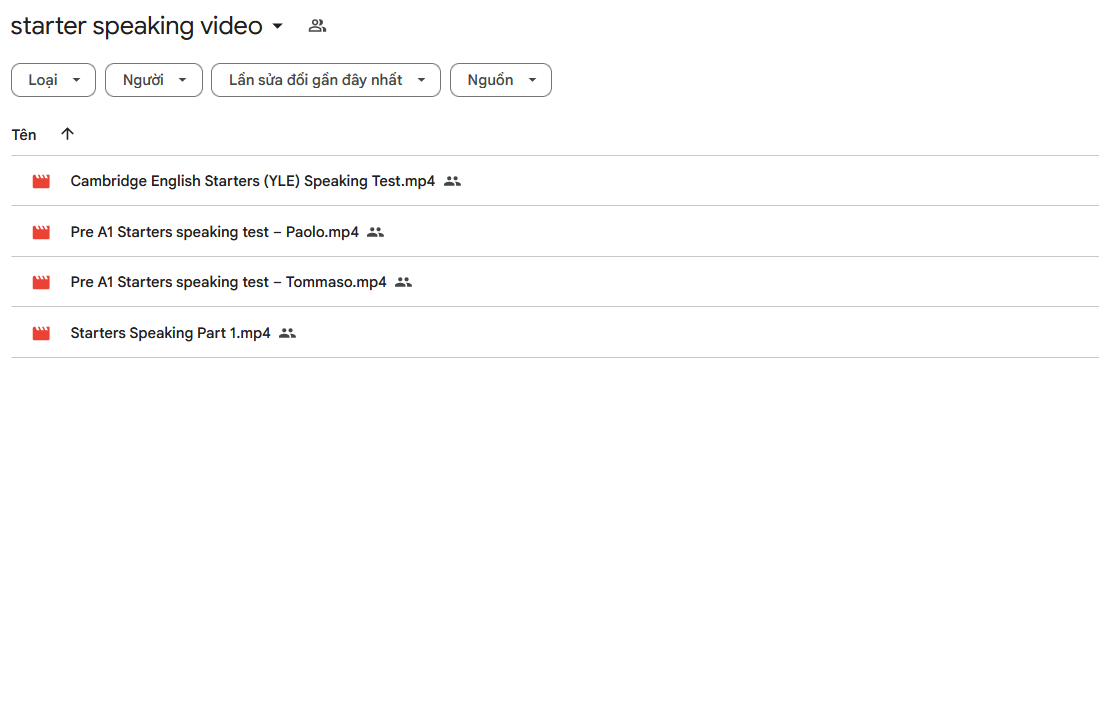Open the Loại filter dropdown
The image size is (1099, 703).
tap(53, 80)
